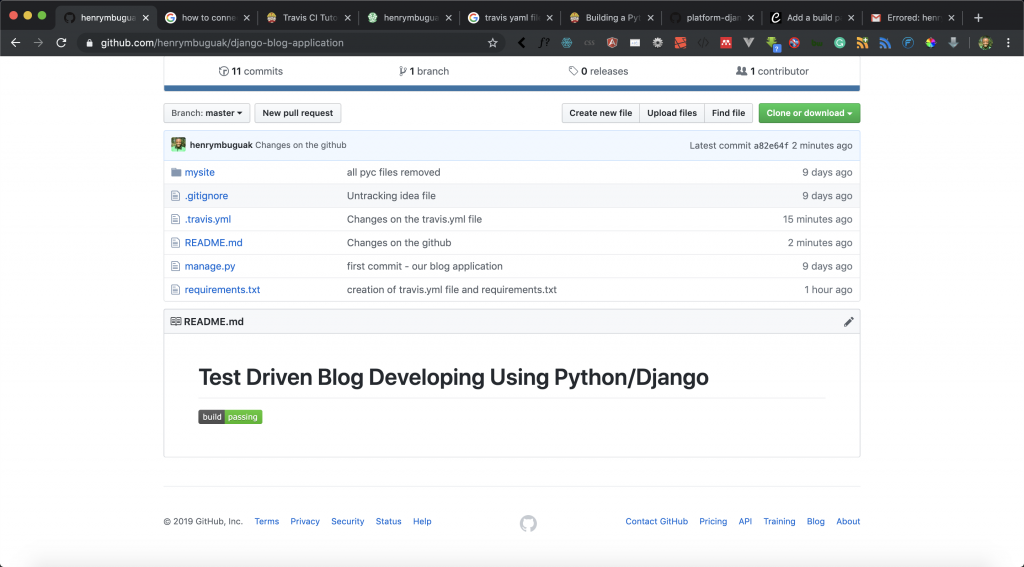Click the WhatFont f? extension icon

pyautogui.click(x=543, y=42)
